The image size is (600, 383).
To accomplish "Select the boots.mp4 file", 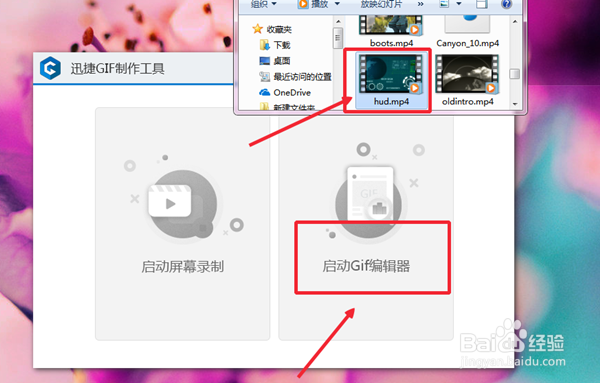I will coord(391,31).
